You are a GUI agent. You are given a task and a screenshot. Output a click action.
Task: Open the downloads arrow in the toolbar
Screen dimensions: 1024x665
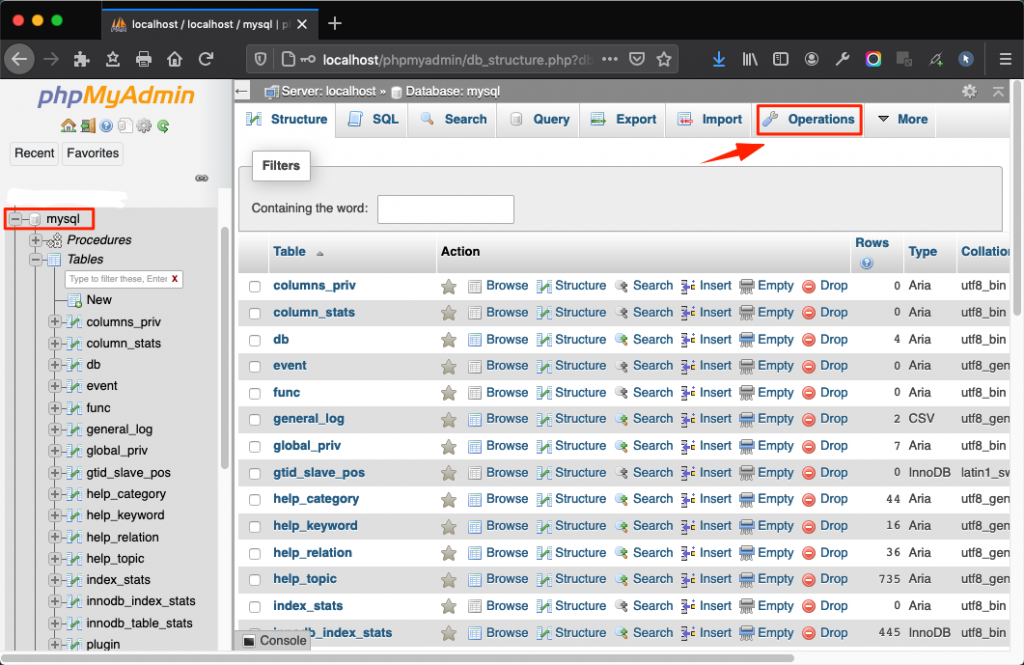click(719, 59)
